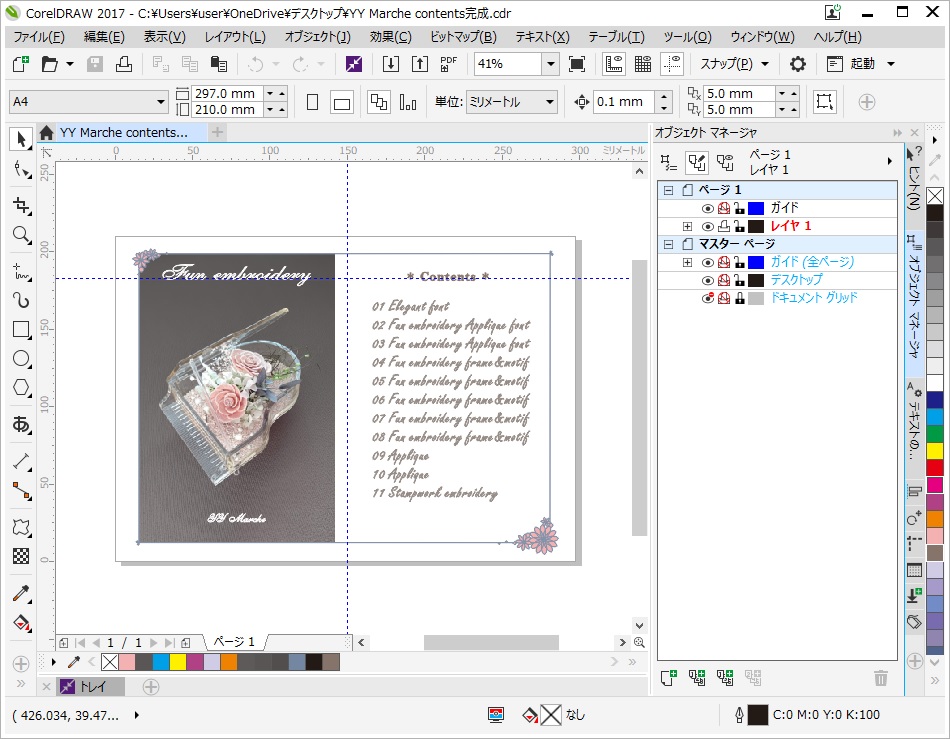Viewport: 950px width, 739px height.
Task: Open Options gear icon
Action: tap(798, 64)
